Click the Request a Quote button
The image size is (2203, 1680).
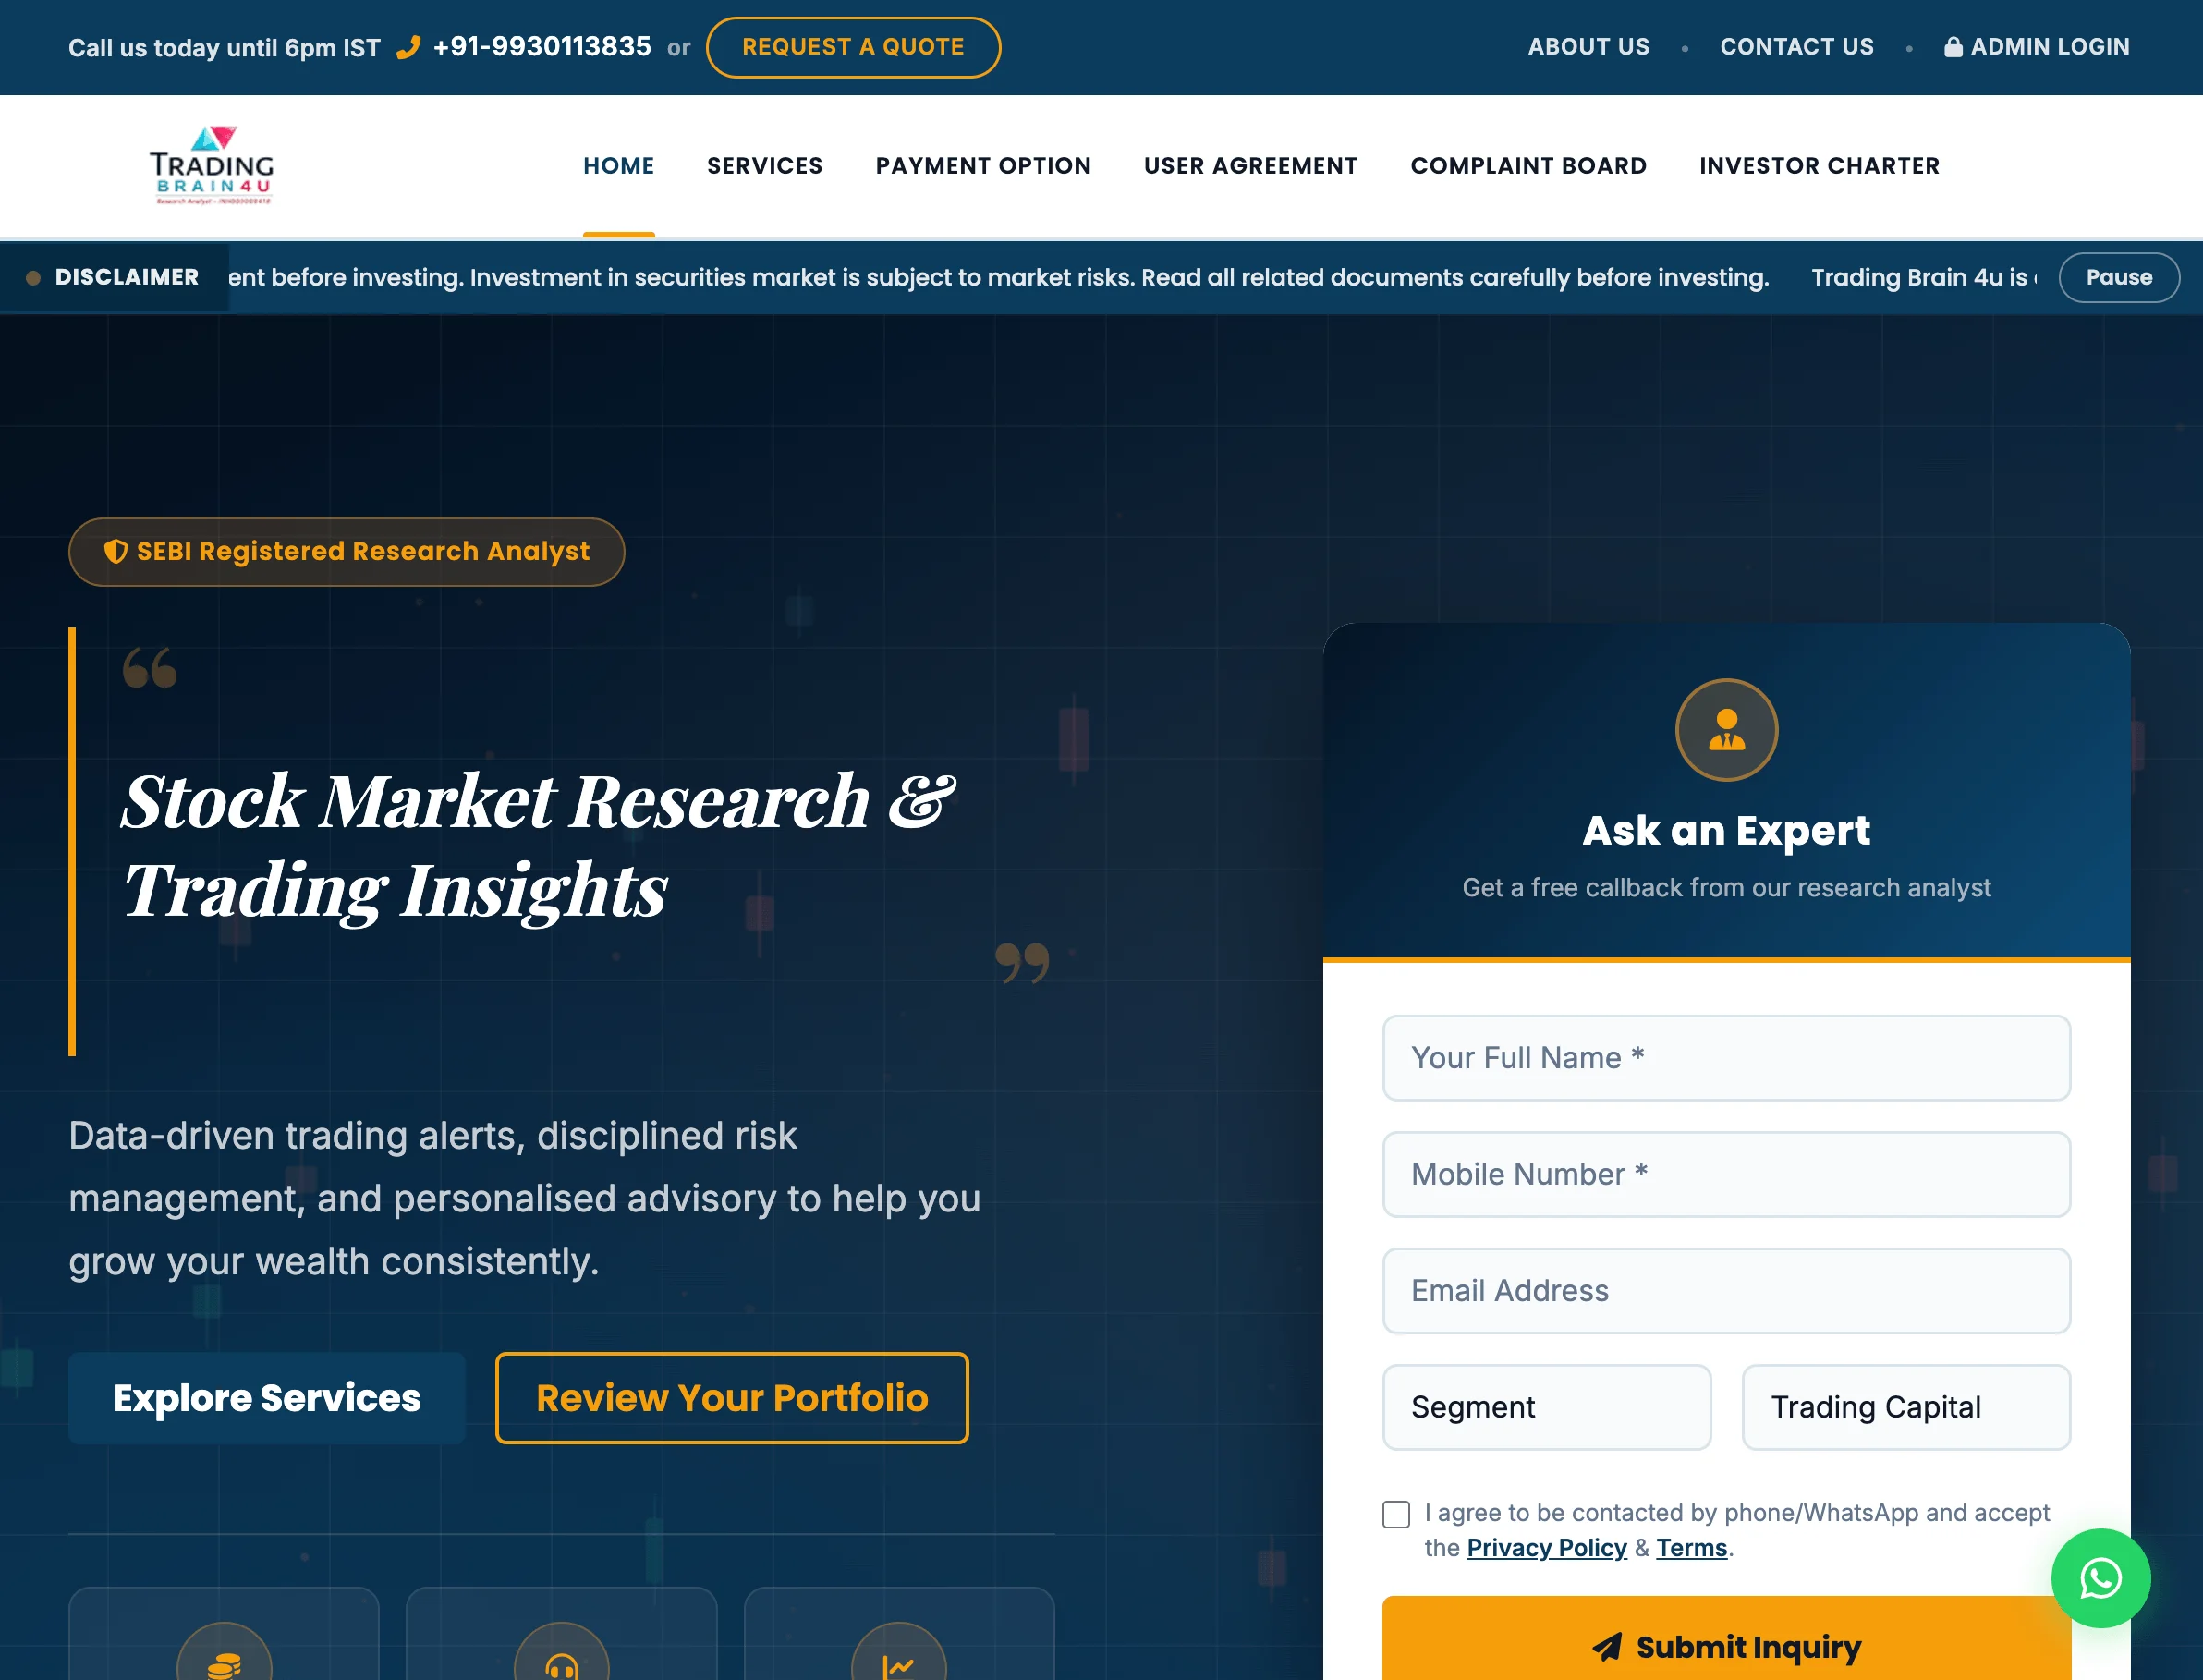tap(853, 47)
